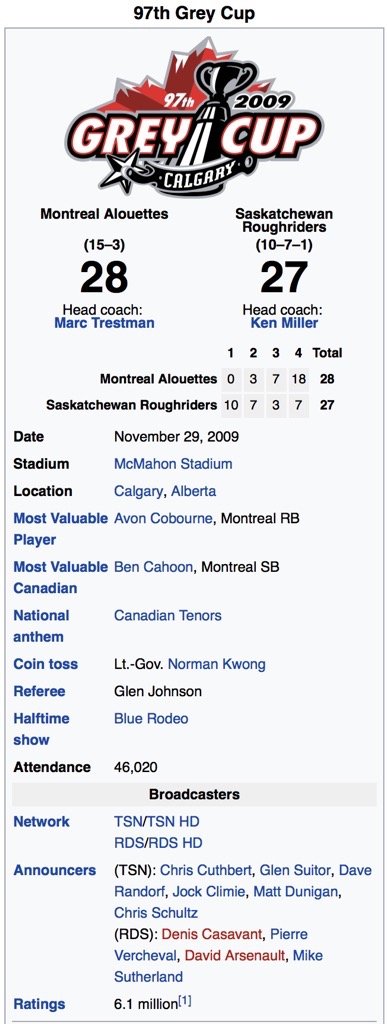Follow the Canadian Tenors link
Image resolution: width=387 pixels, height=1024 pixels.
(168, 615)
